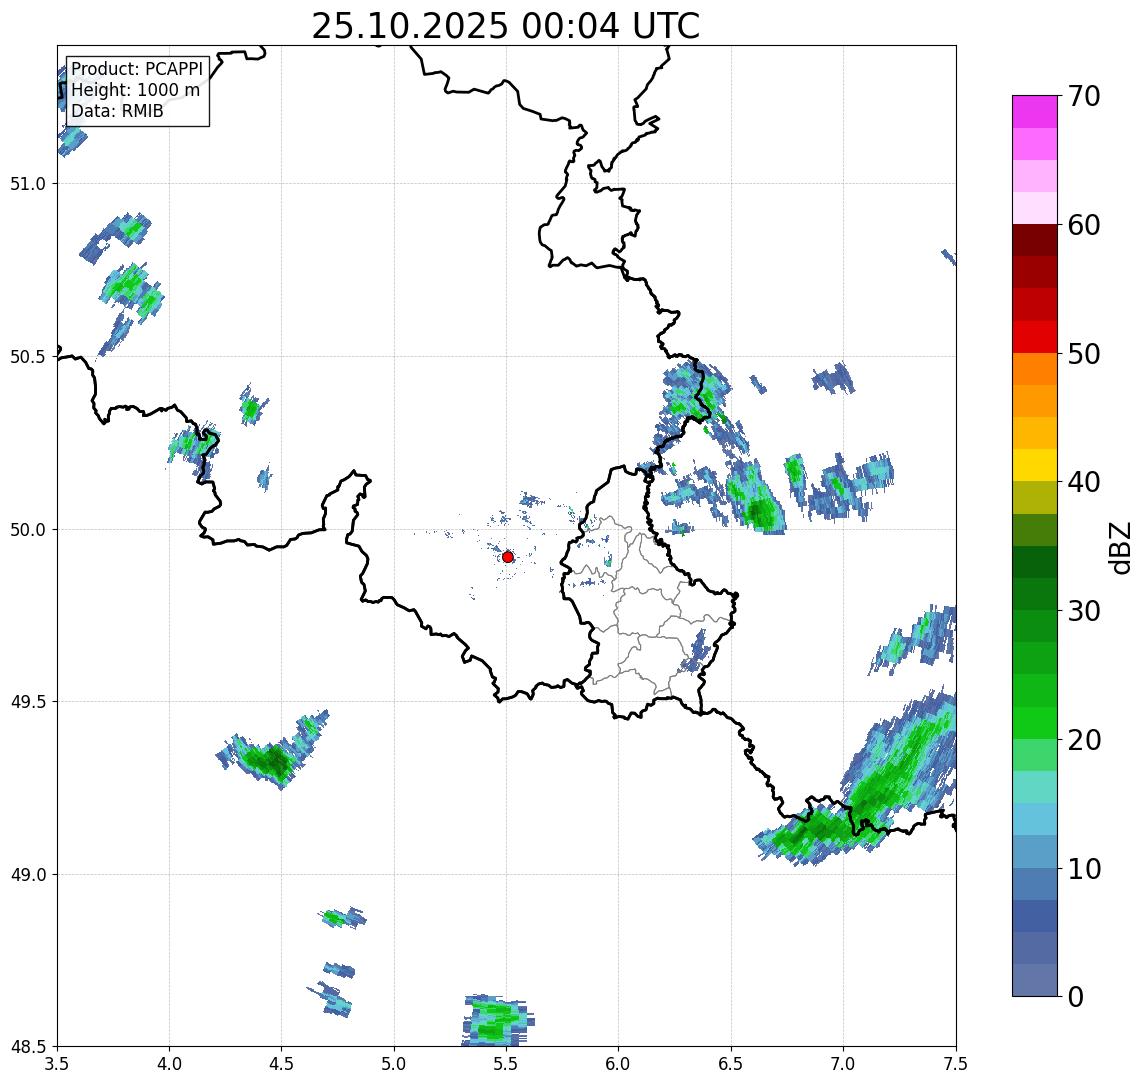Click the latitude axis label 49.5
The image size is (1145, 1084).
coord(28,701)
